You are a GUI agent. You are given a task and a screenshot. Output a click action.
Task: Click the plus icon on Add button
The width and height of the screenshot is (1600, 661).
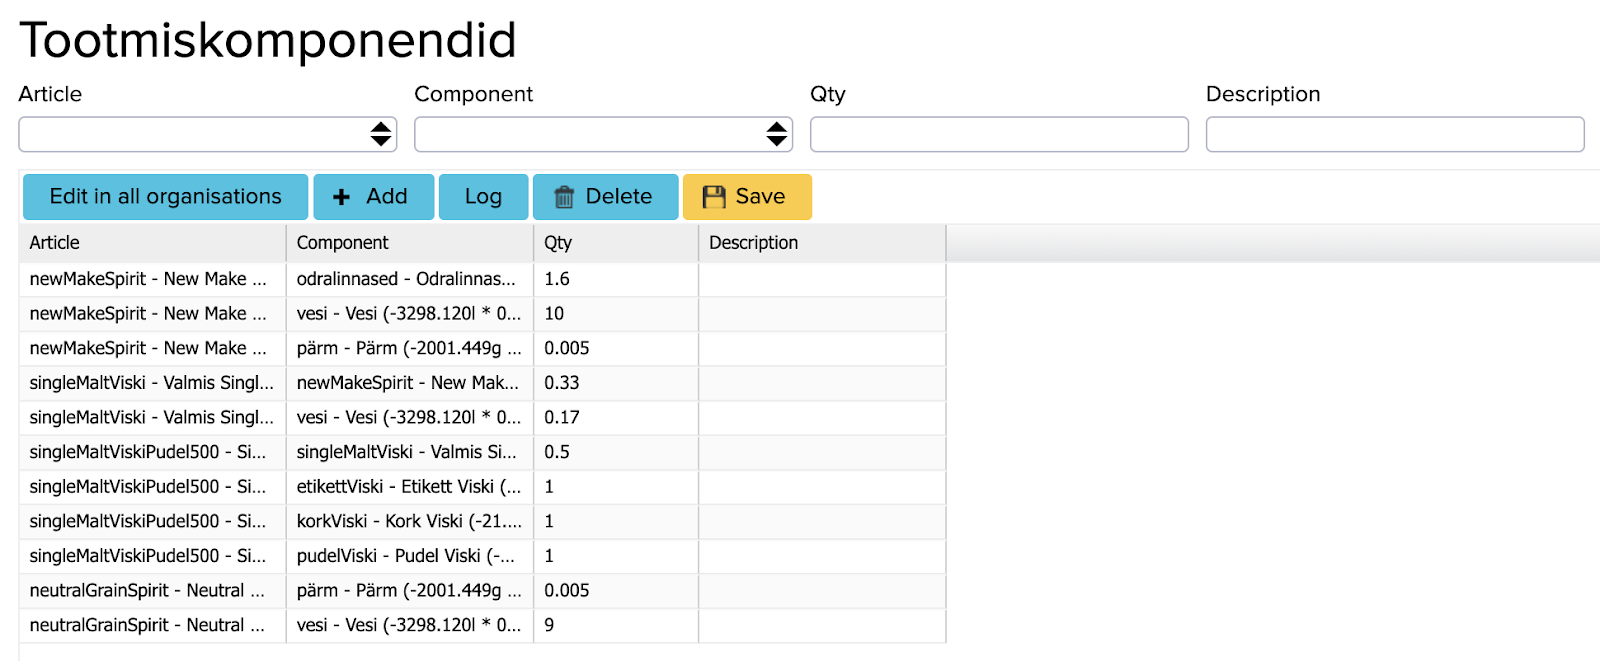pos(341,197)
